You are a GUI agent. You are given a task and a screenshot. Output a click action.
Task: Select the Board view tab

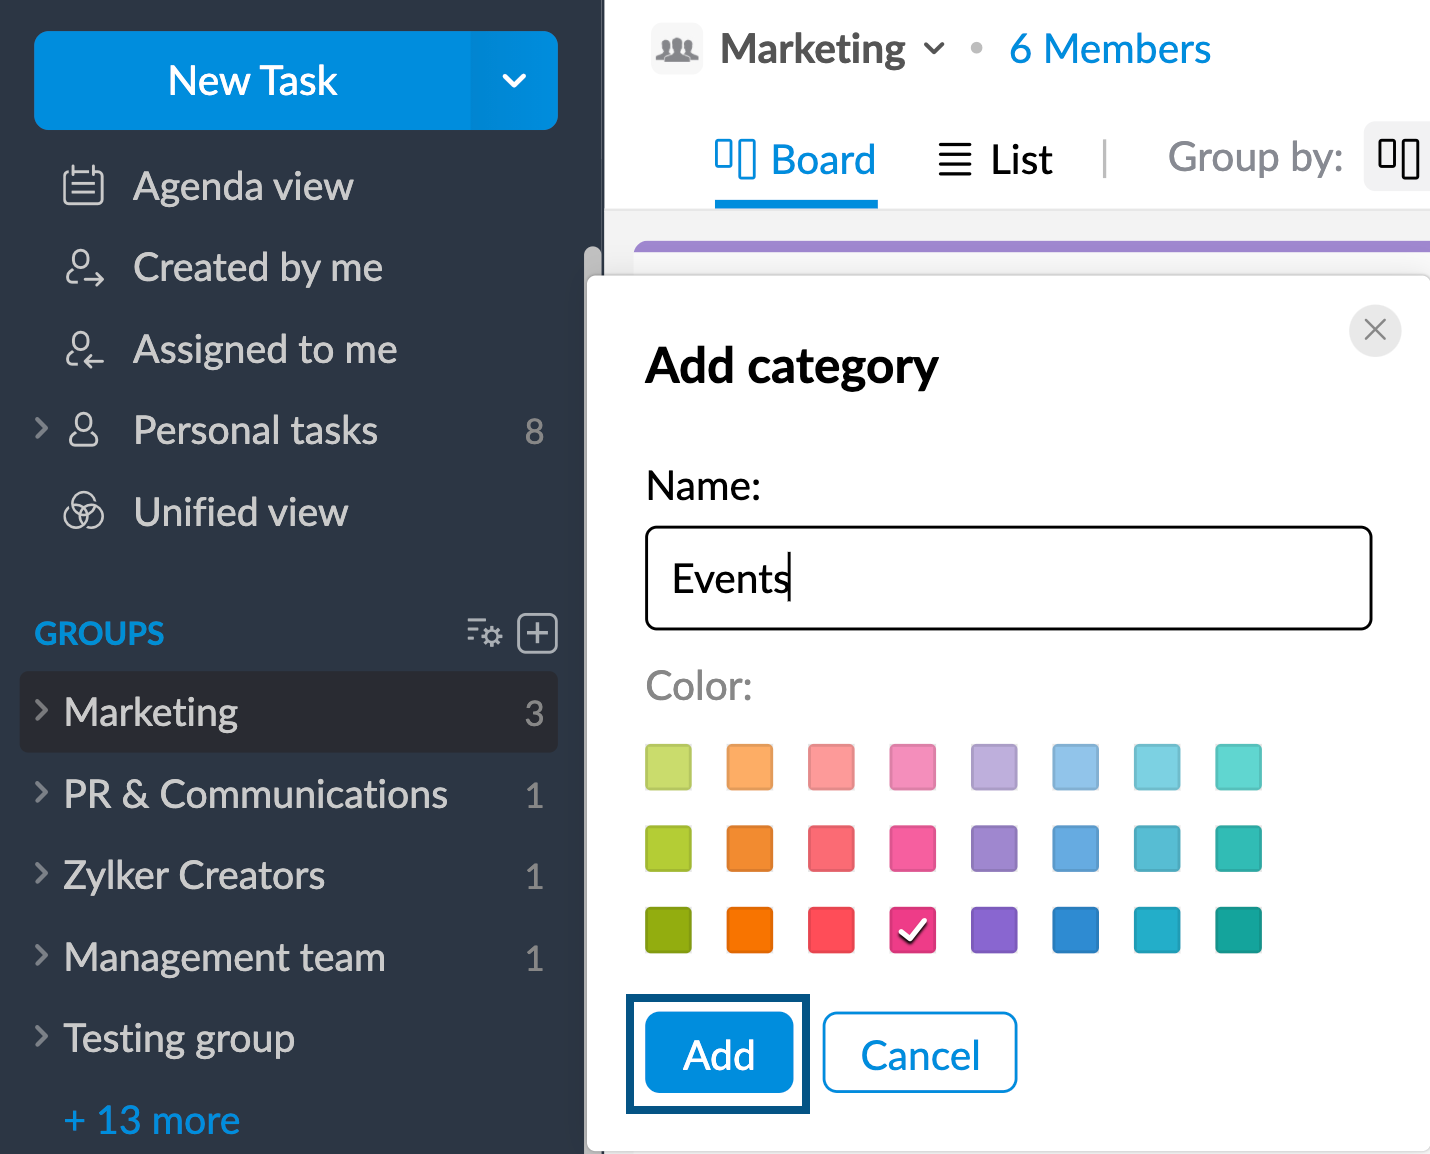coord(796,160)
